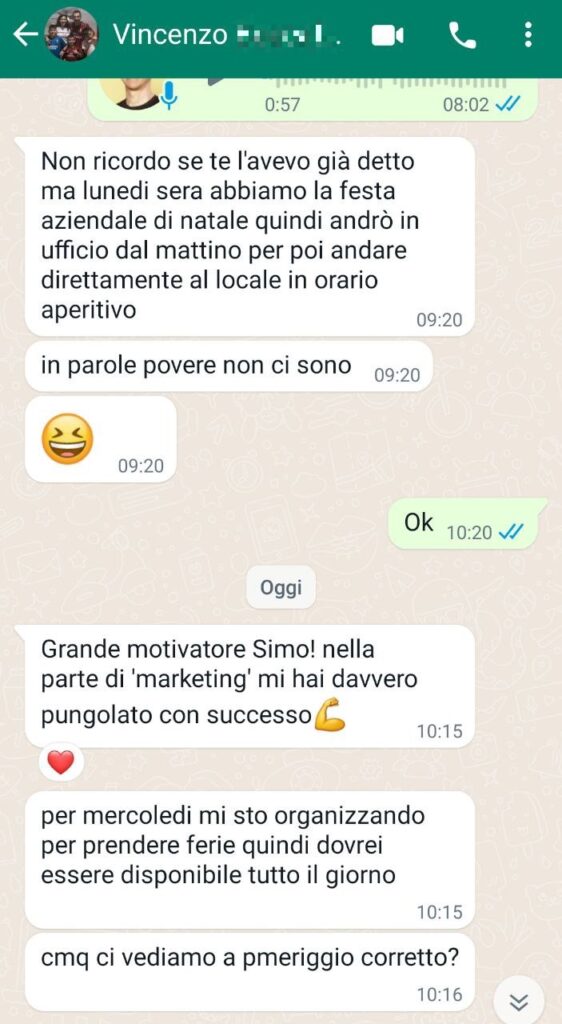
Task: Tap the flexed bicep emoji
Action: point(330,716)
